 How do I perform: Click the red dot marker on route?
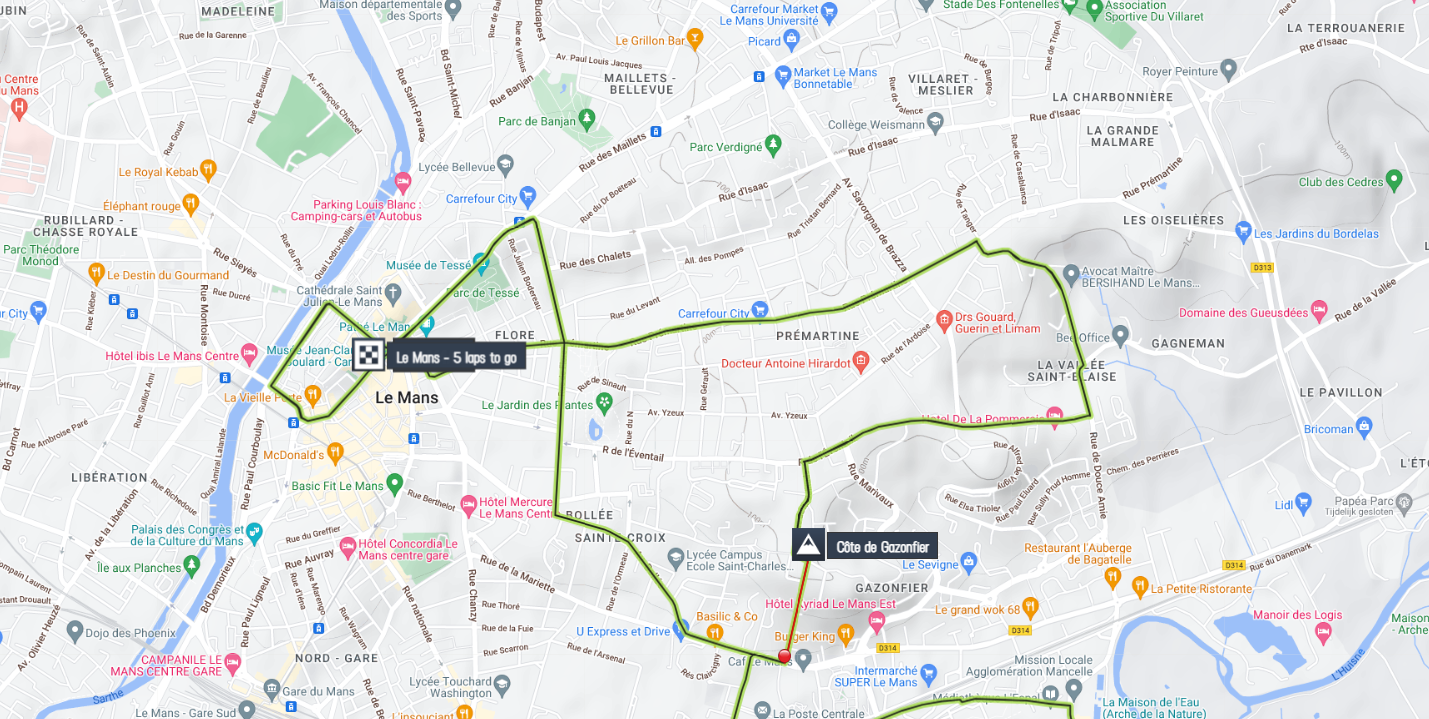[784, 656]
